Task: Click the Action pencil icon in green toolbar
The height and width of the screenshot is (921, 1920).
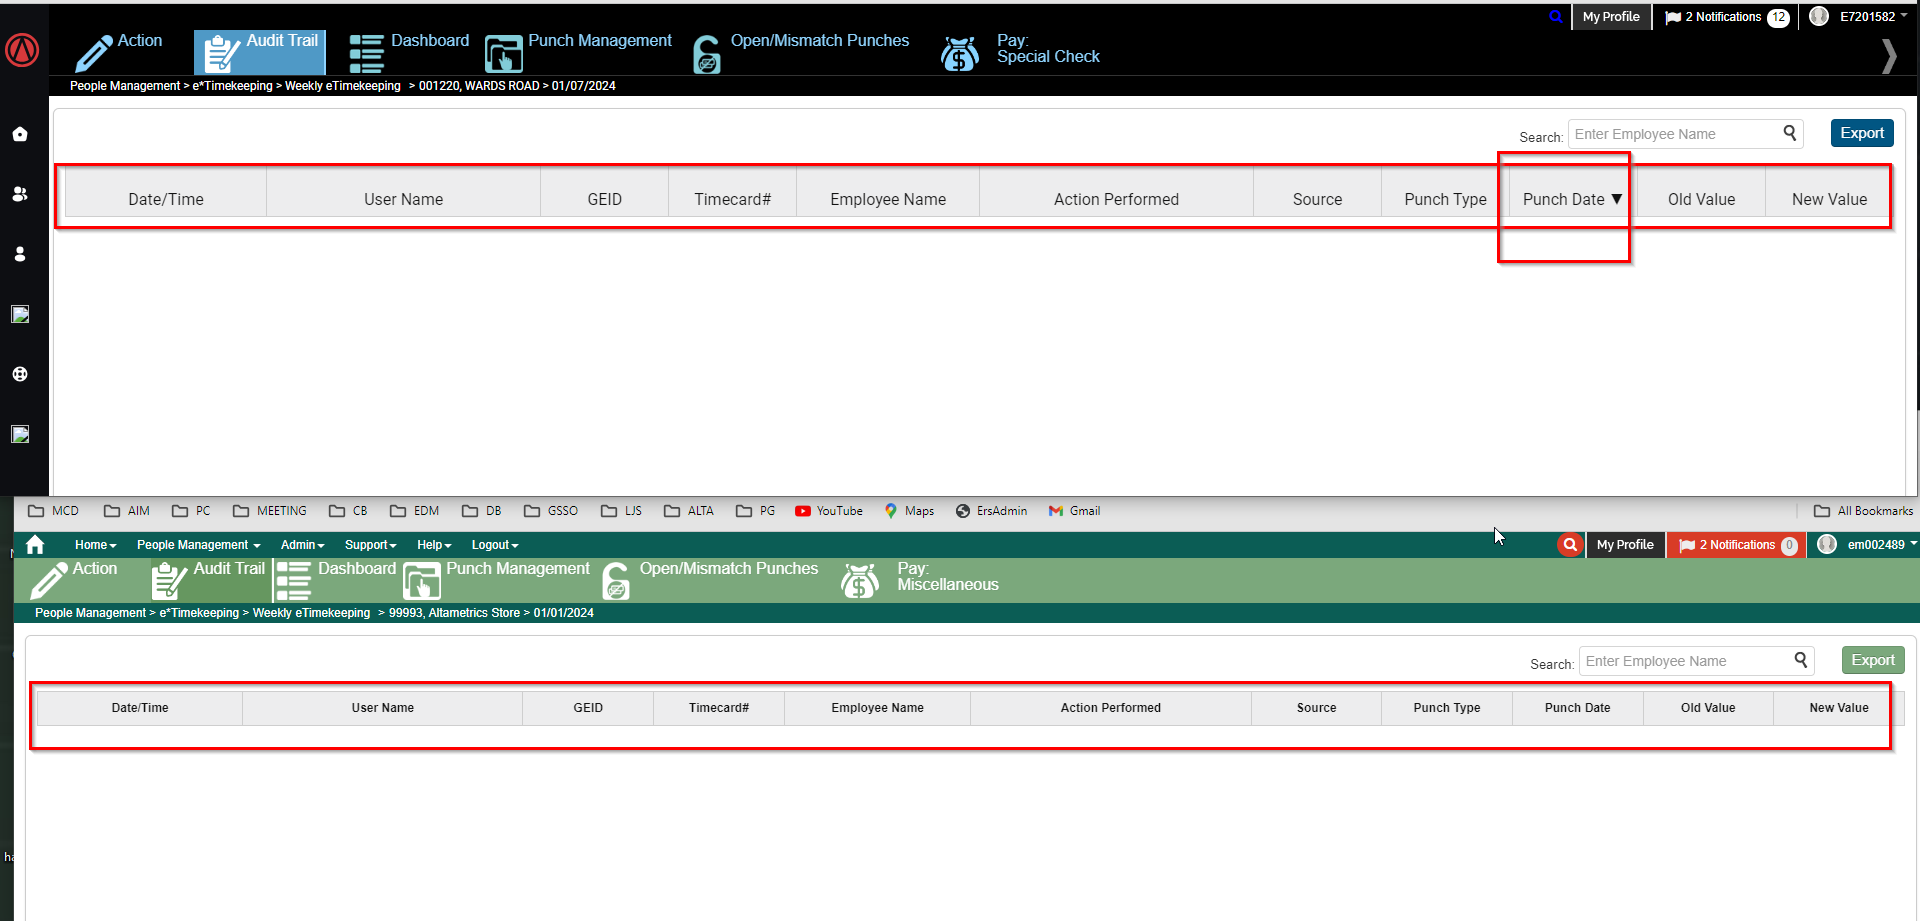Action: click(48, 581)
